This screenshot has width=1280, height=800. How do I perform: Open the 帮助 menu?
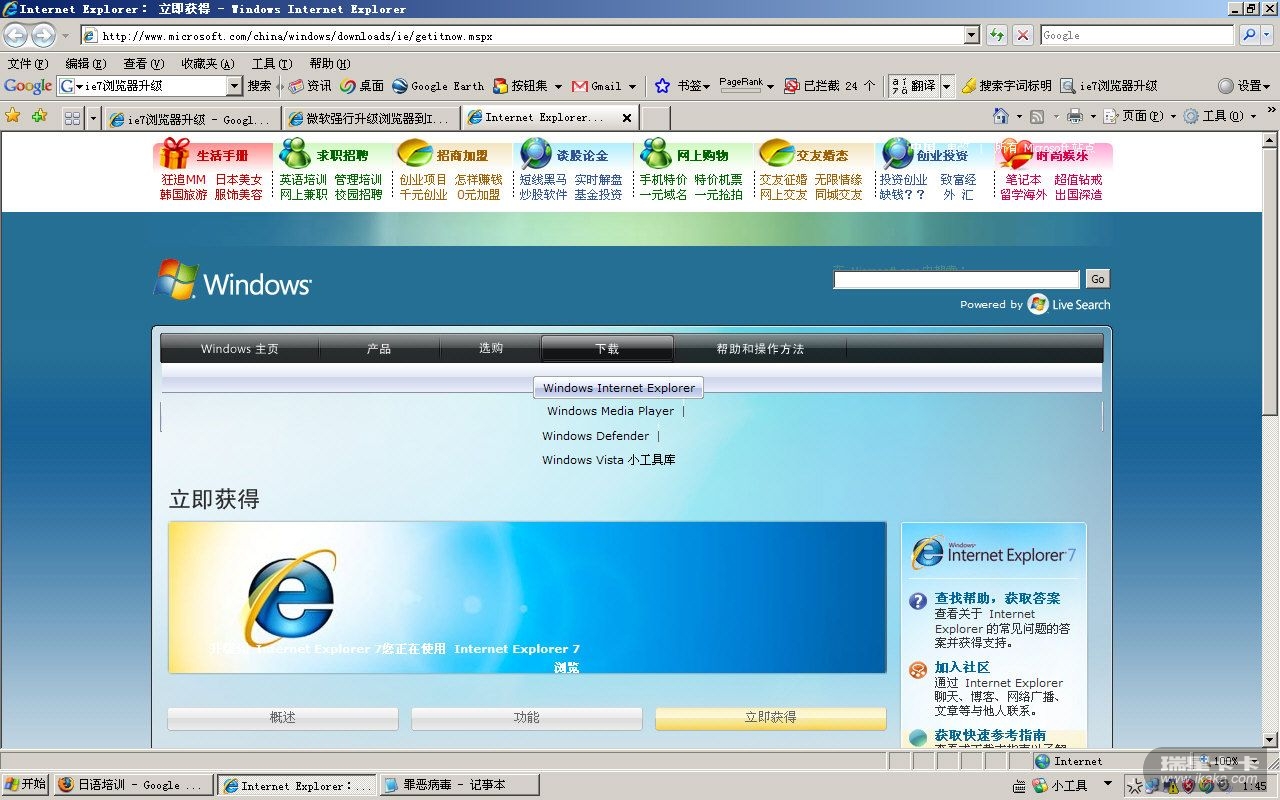329,63
